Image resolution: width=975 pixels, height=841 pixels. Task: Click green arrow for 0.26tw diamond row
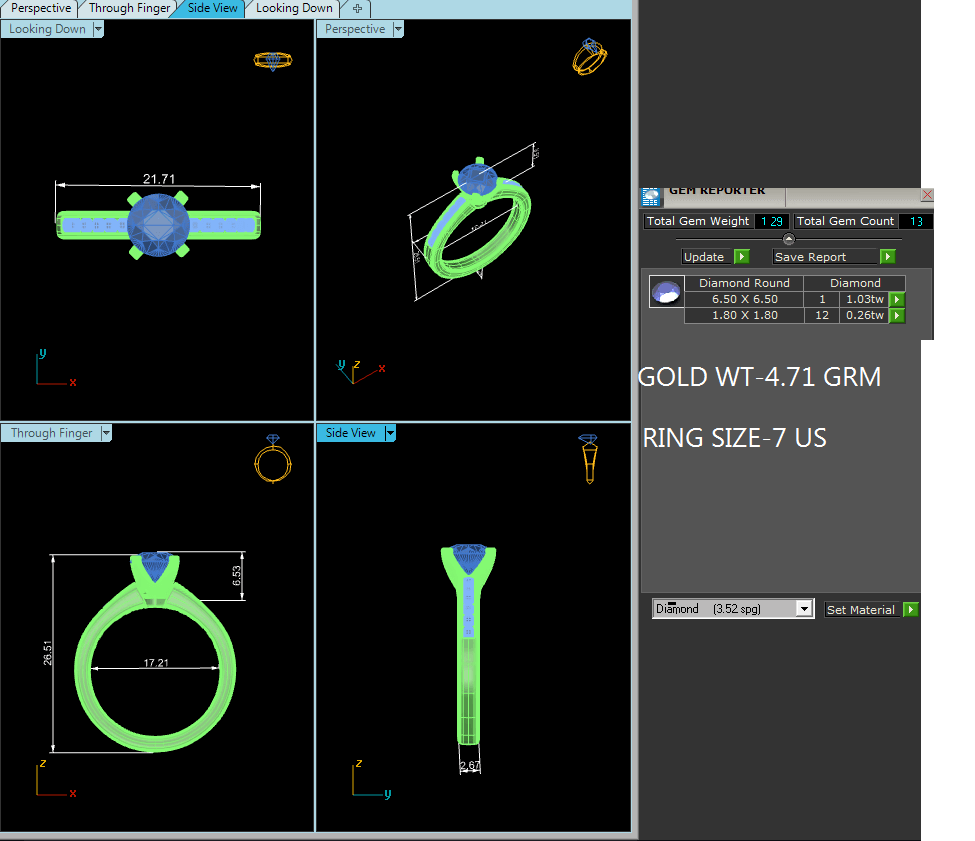[897, 316]
